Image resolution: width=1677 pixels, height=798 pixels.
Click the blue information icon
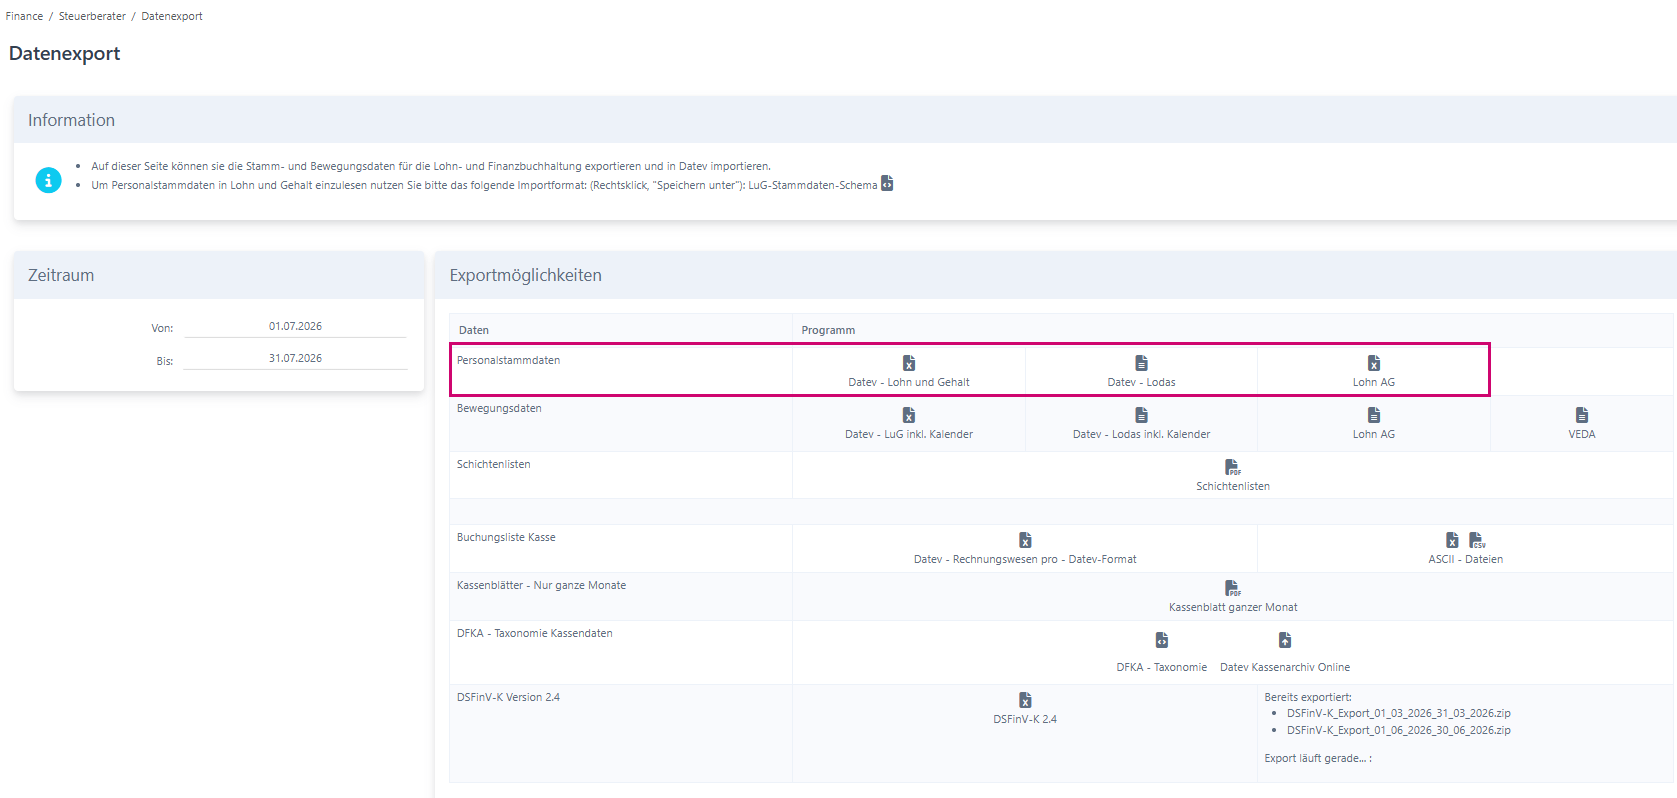click(48, 180)
